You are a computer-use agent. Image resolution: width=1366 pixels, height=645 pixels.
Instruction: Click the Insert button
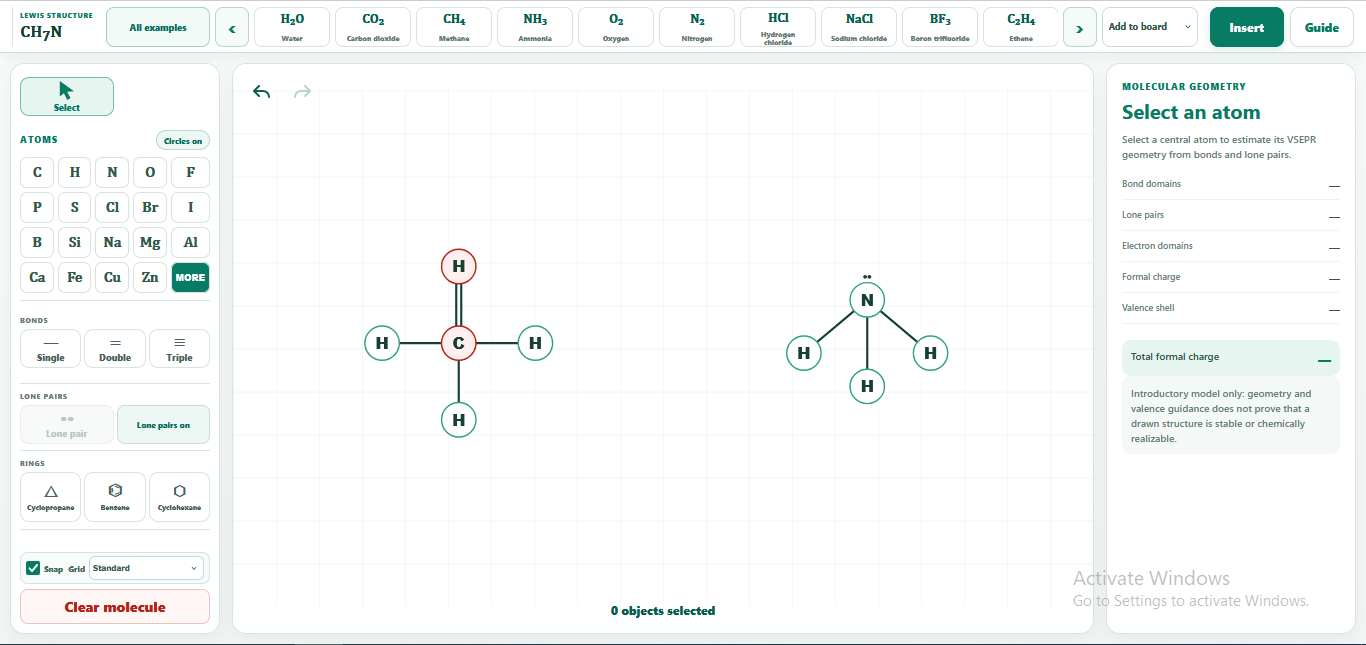click(x=1246, y=27)
